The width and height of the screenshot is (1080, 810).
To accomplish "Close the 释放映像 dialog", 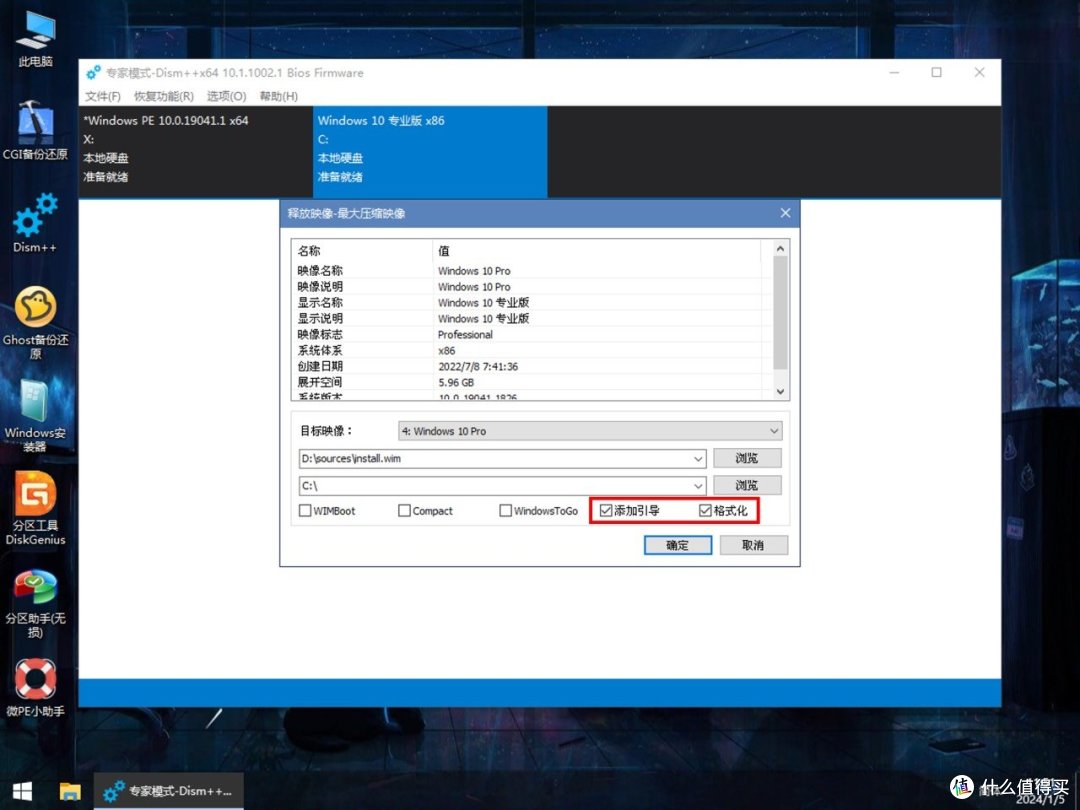I will pos(785,213).
